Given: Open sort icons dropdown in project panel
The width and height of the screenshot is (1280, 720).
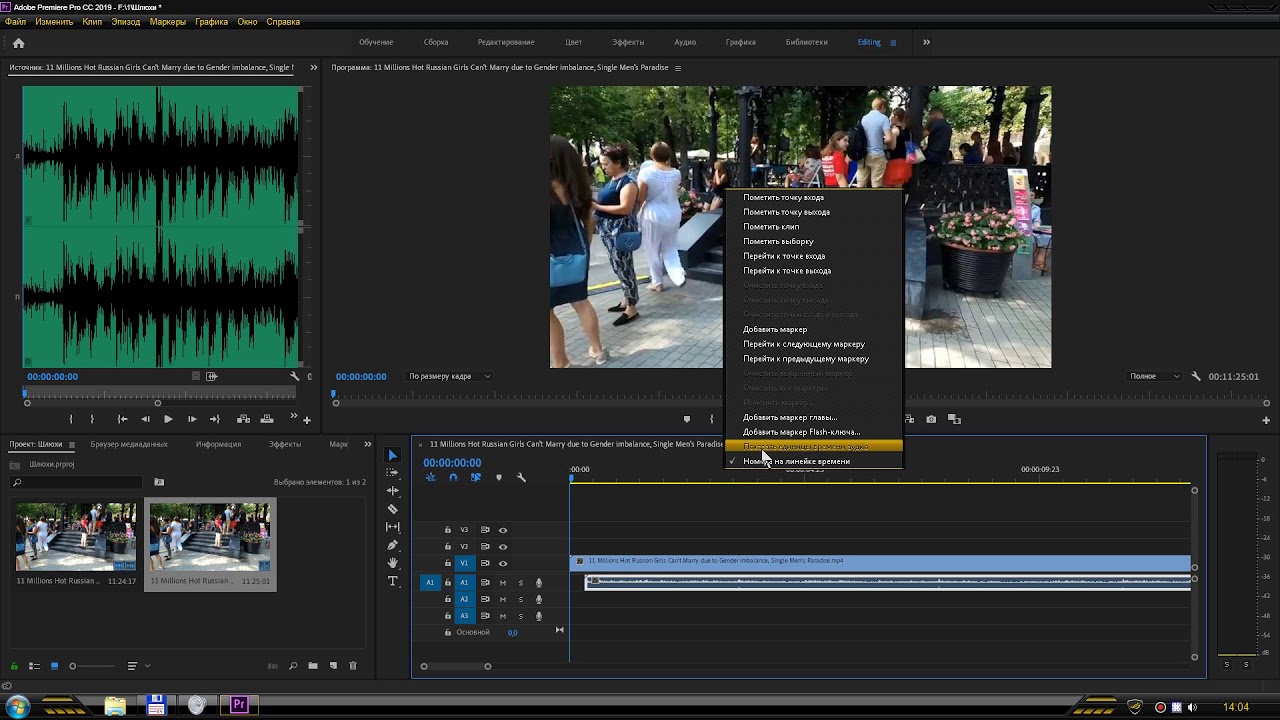Looking at the screenshot, I should pos(138,666).
